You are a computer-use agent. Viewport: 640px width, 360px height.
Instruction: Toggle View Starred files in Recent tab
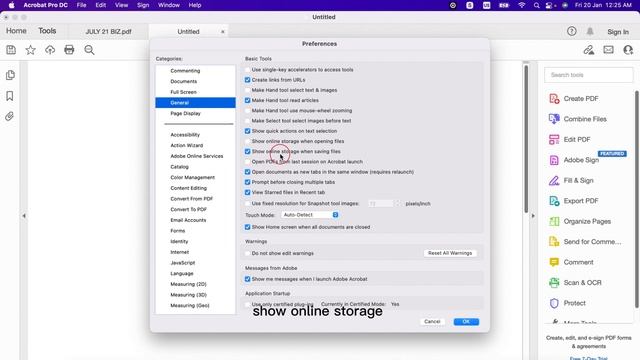pos(247,192)
